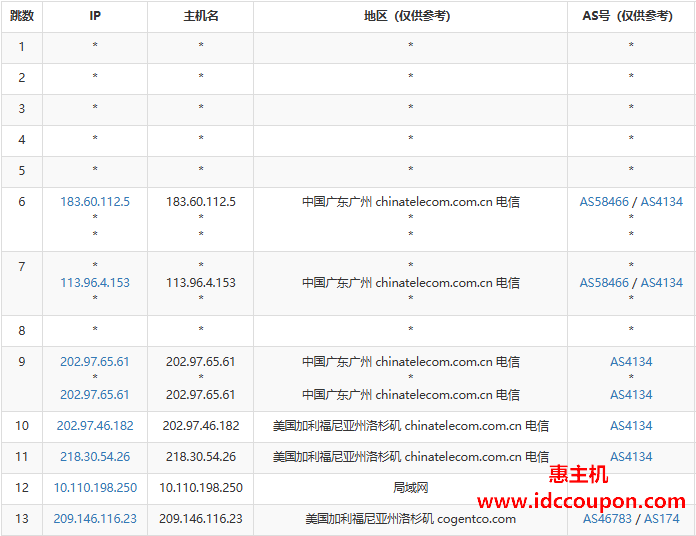Image resolution: width=696 pixels, height=536 pixels.
Task: Open IP link 113.96.4.153 in hop 7
Action: (x=95, y=283)
